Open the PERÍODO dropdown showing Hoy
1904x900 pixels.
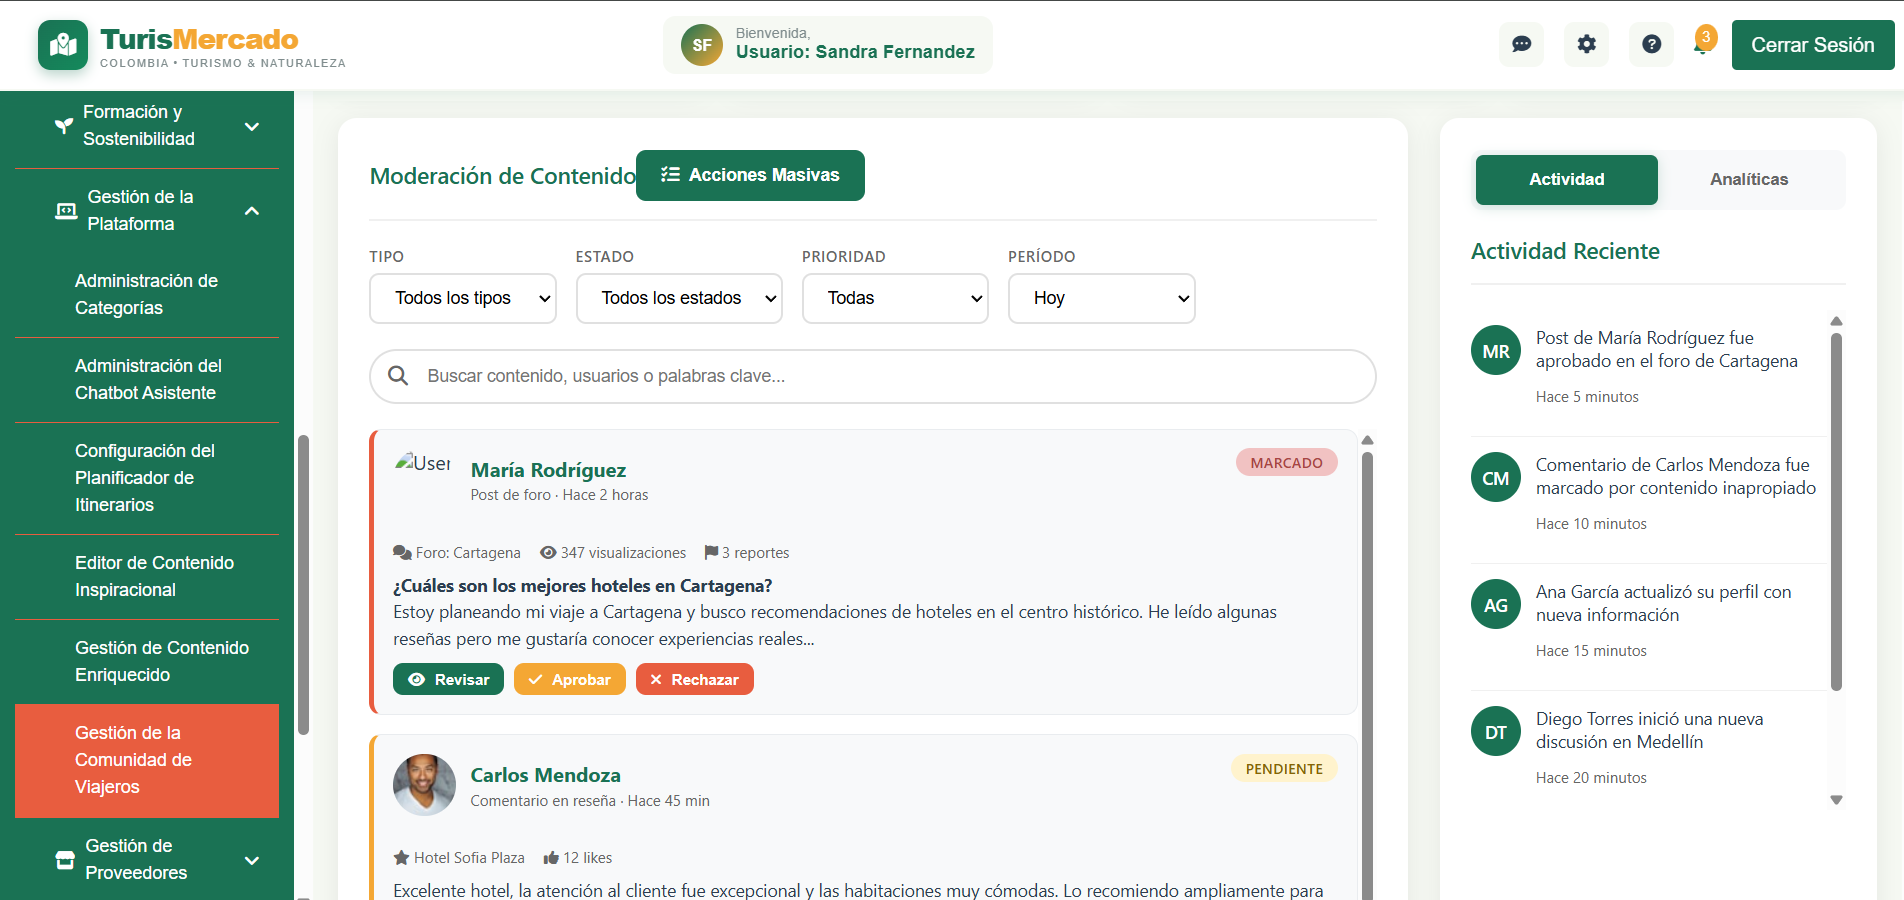pos(1101,298)
